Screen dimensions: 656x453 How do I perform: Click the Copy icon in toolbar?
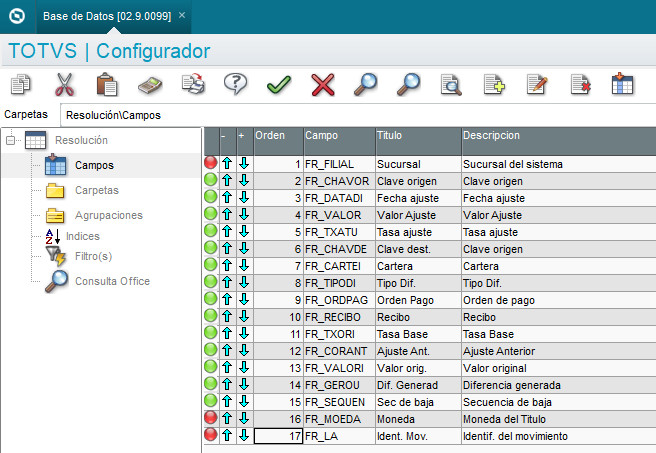[x=20, y=84]
